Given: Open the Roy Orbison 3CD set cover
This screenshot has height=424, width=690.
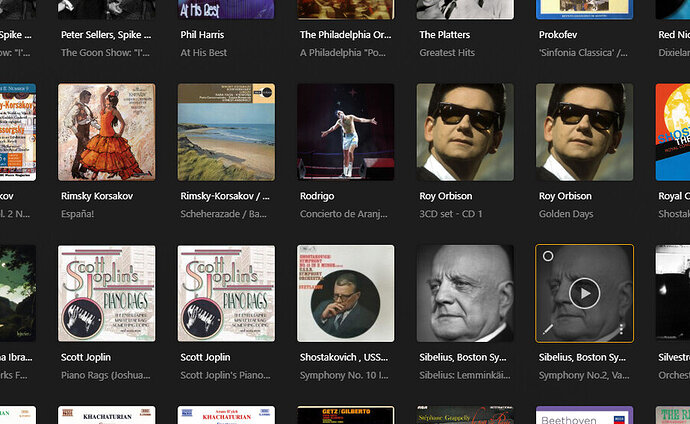Looking at the screenshot, I should [x=465, y=132].
